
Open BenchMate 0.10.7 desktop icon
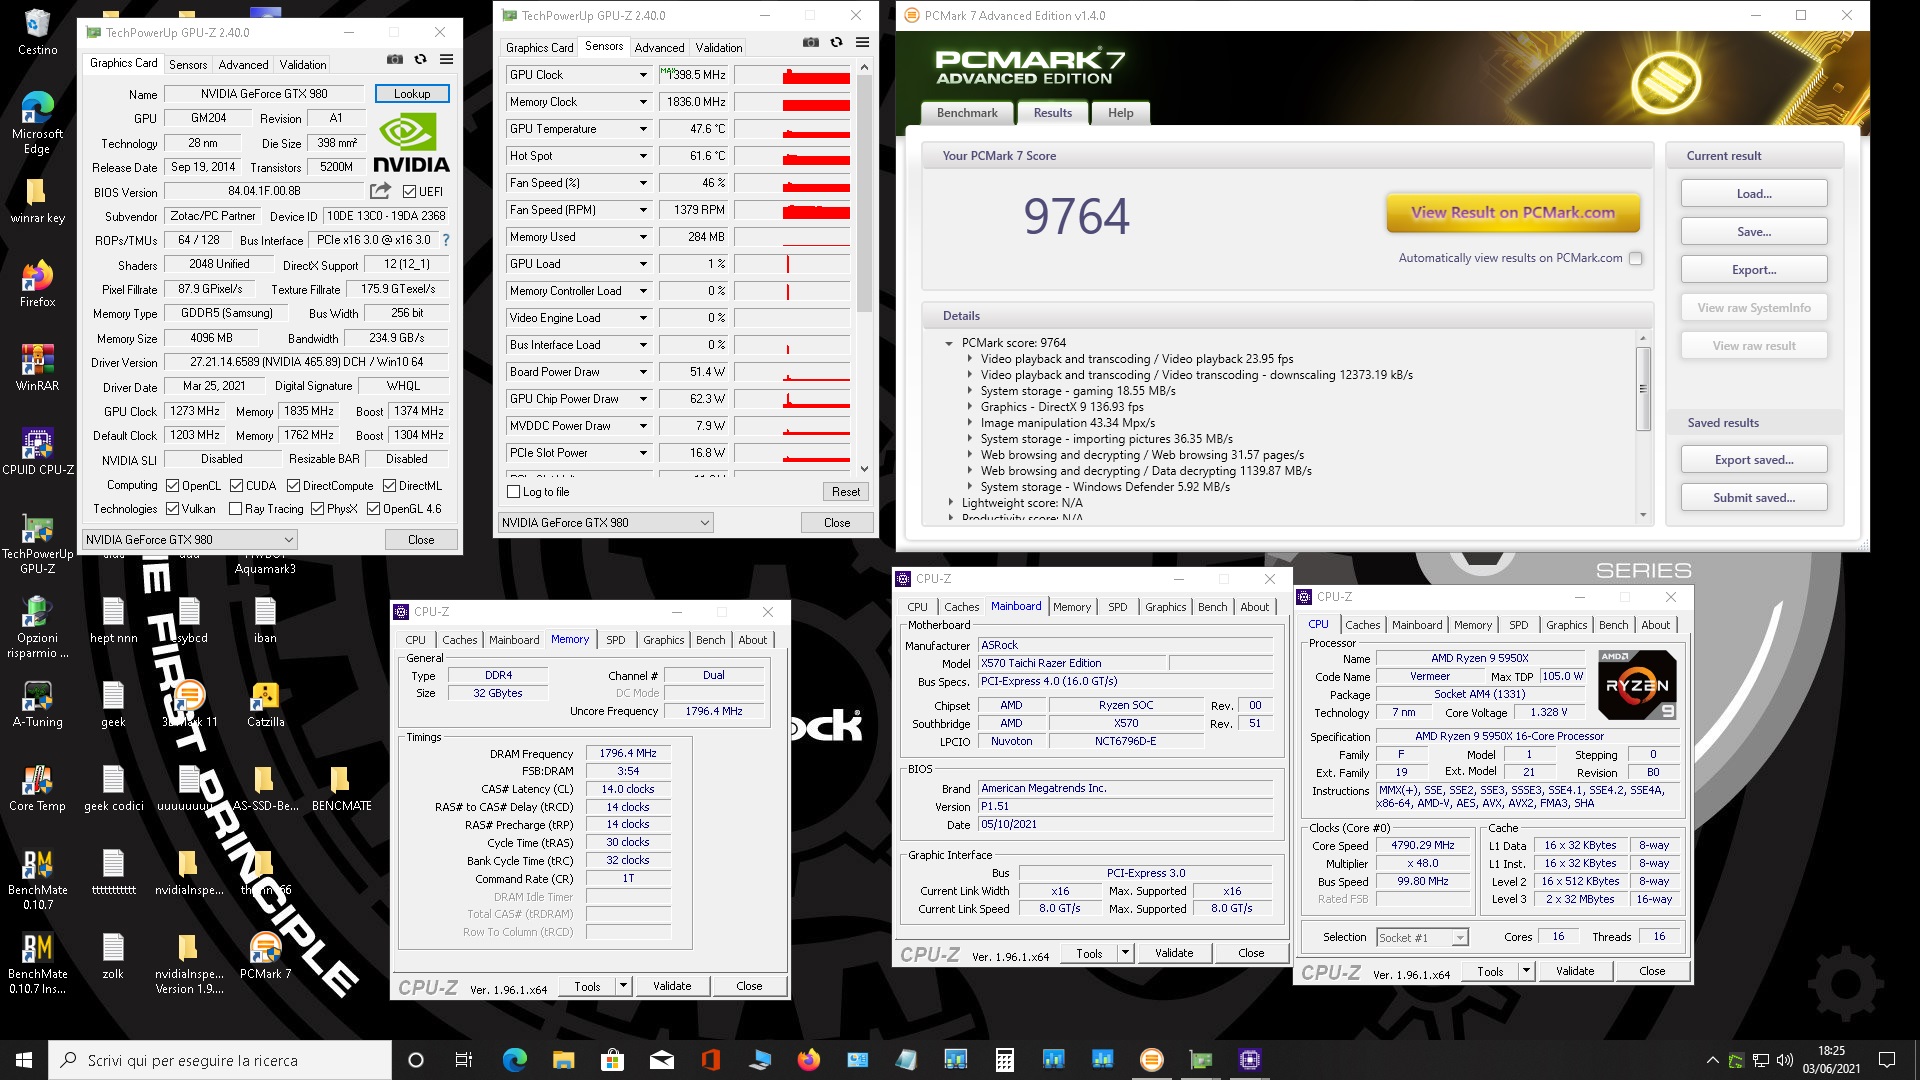point(37,879)
